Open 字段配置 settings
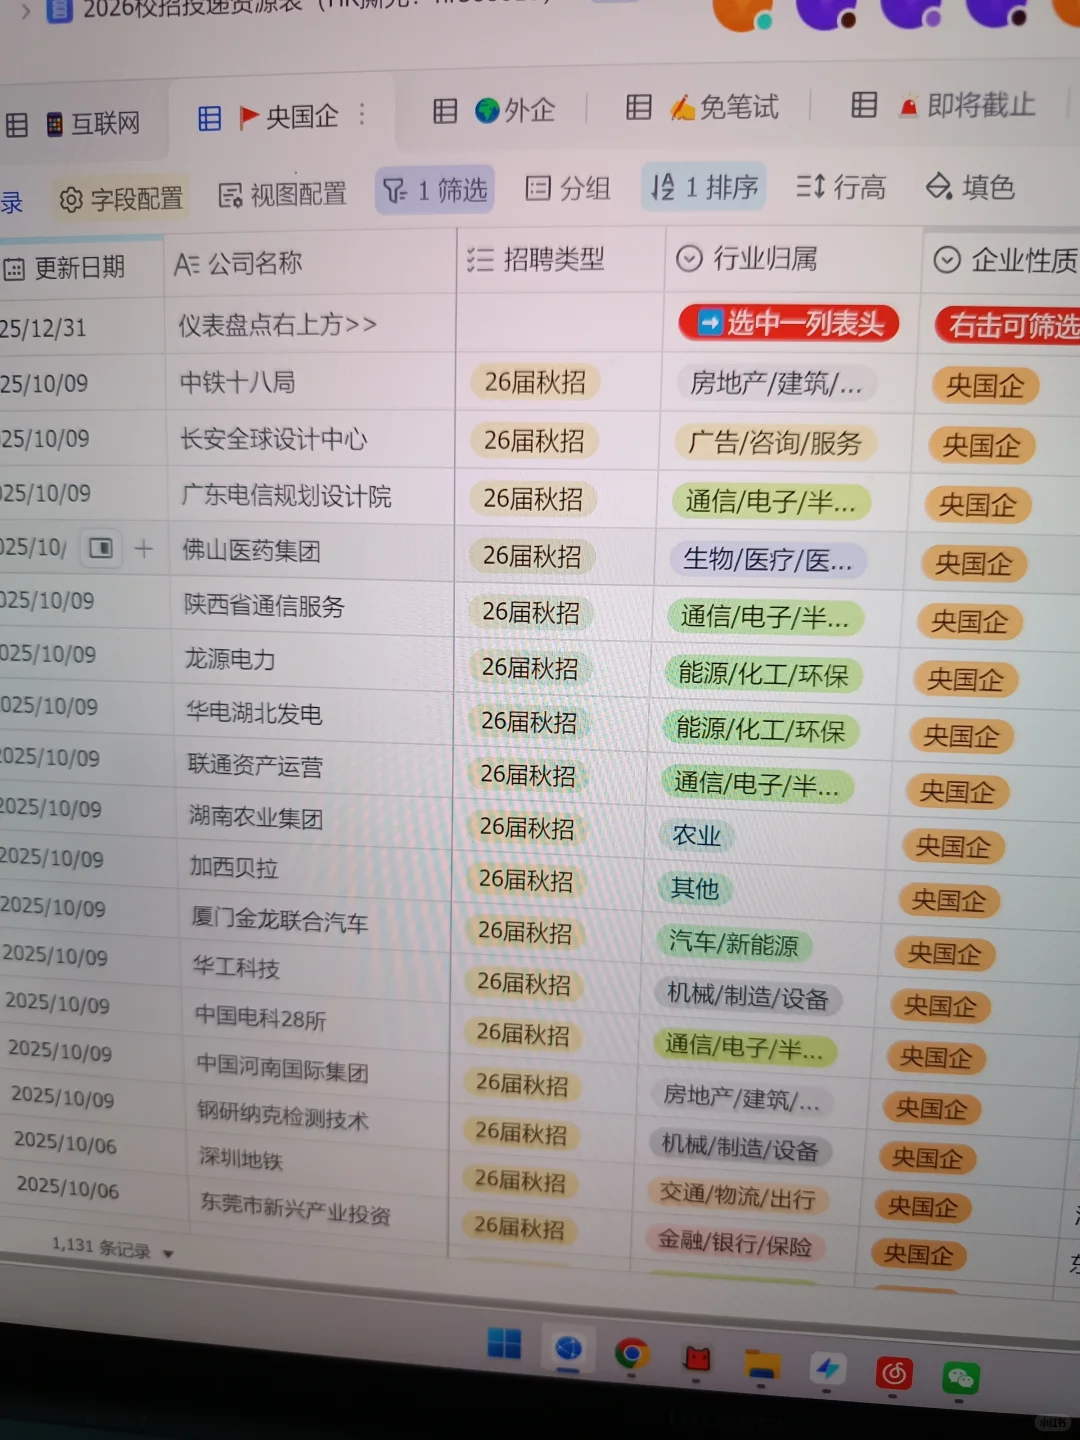1080x1440 pixels. point(121,199)
